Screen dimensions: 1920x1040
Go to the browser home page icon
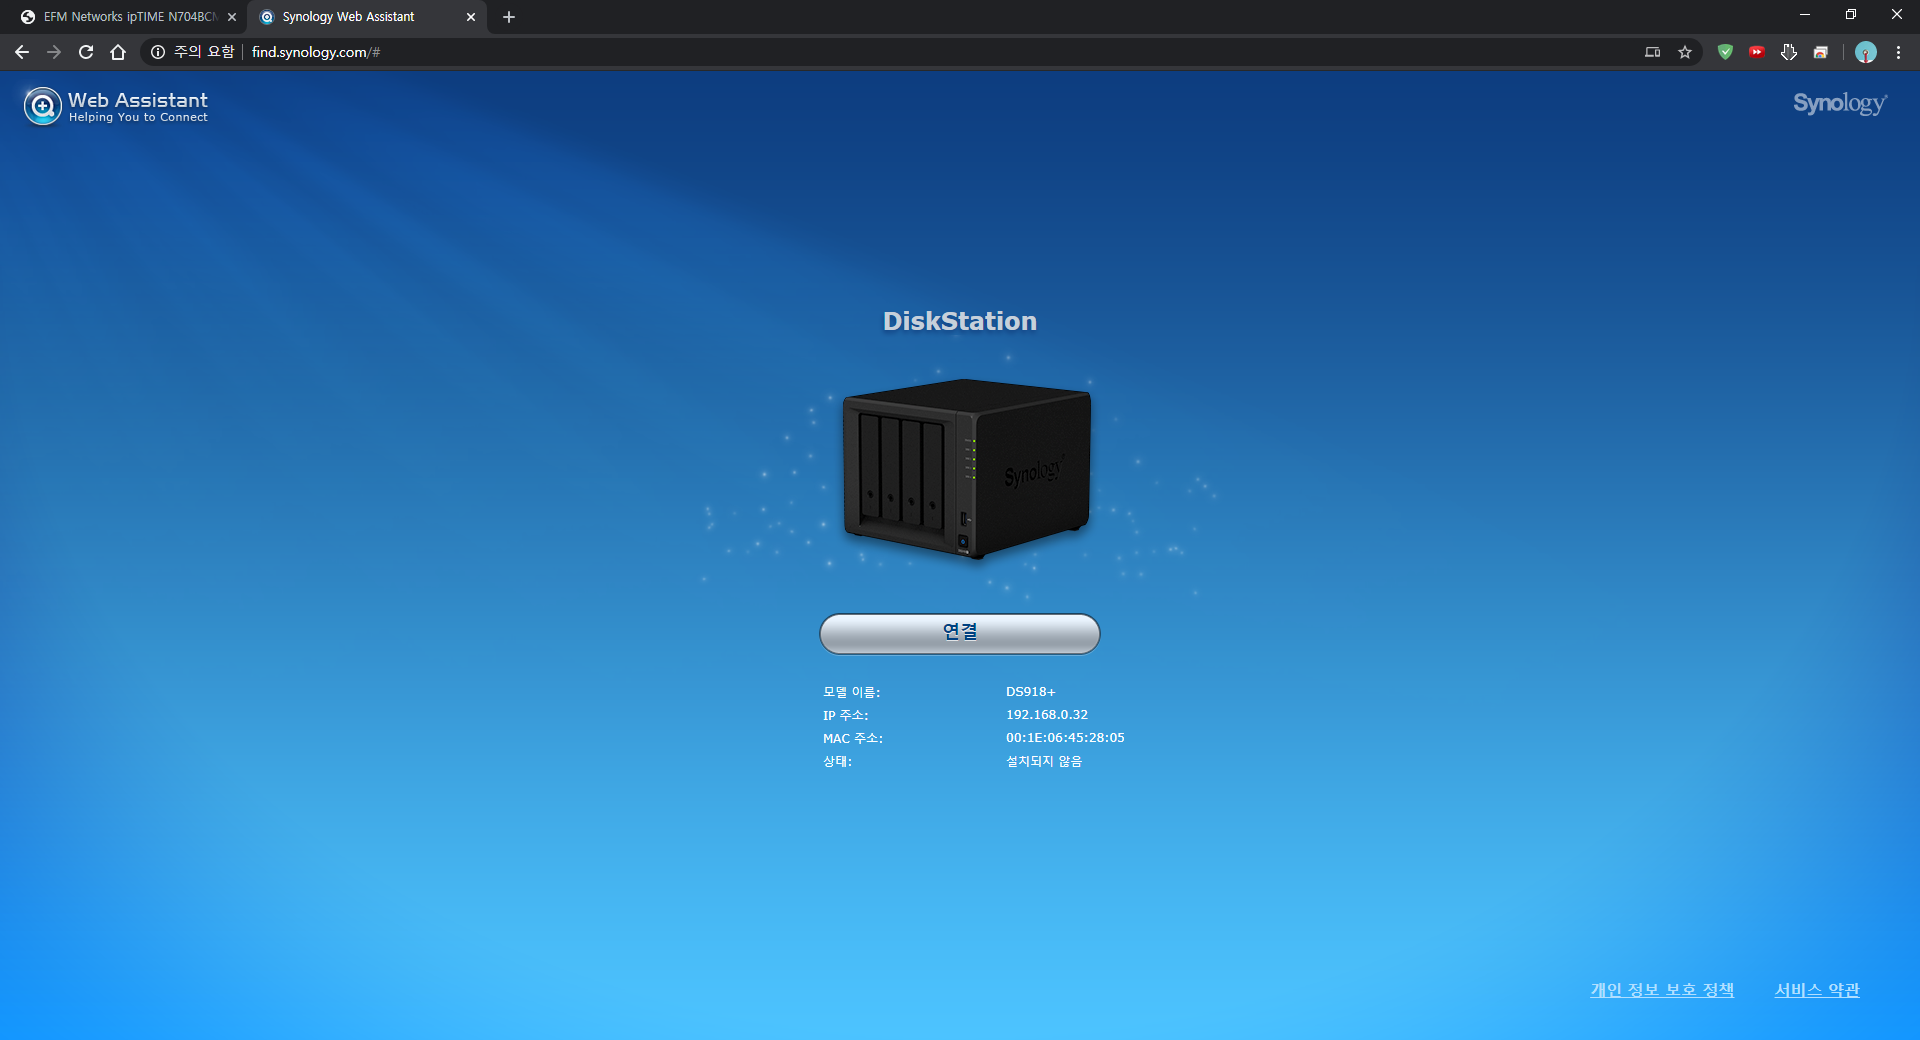click(x=118, y=52)
